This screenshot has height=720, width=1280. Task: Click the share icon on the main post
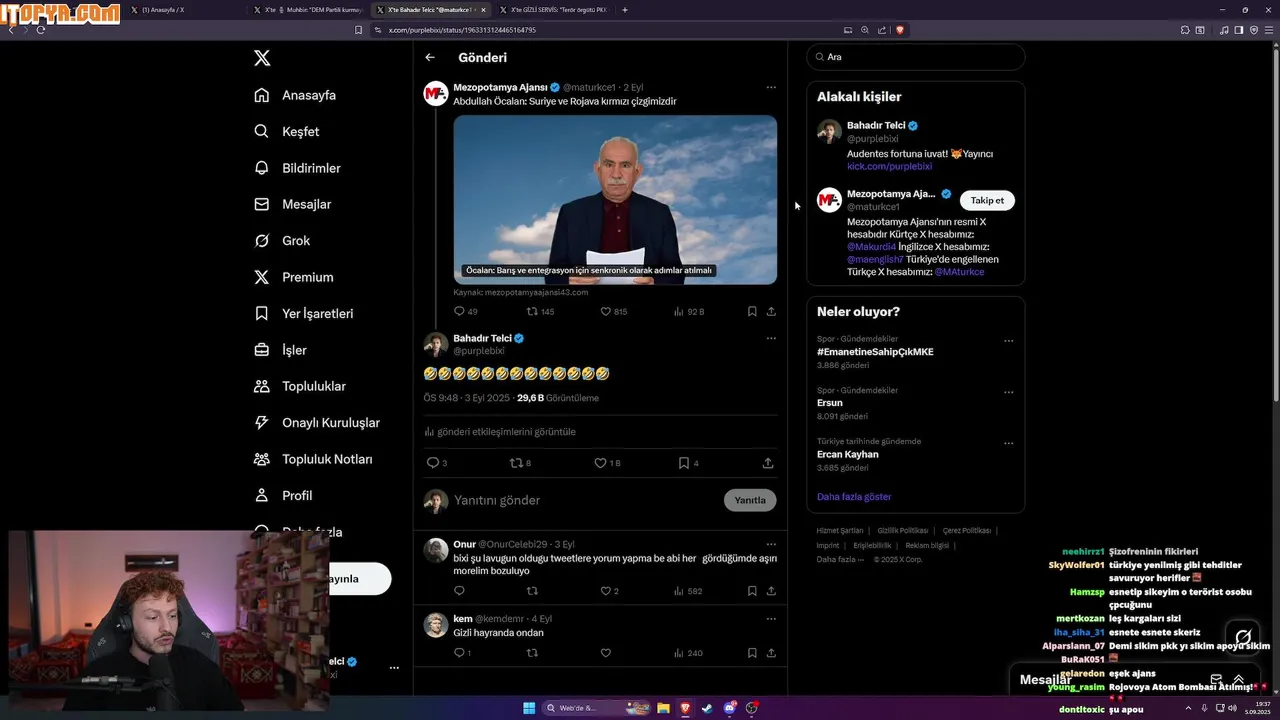click(x=768, y=463)
